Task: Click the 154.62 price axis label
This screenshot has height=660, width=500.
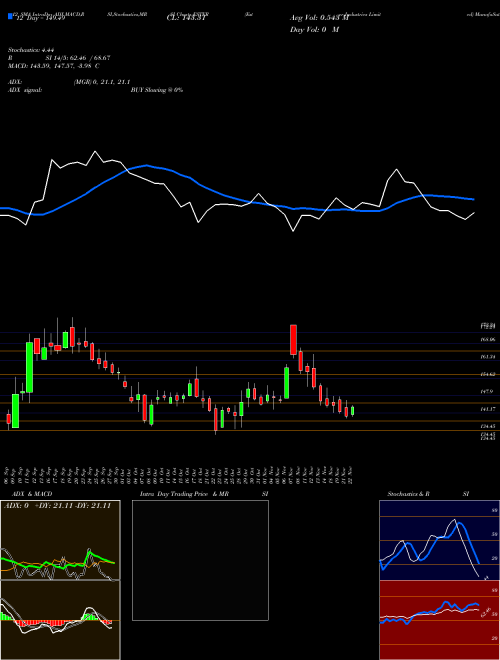Action: [x=489, y=374]
